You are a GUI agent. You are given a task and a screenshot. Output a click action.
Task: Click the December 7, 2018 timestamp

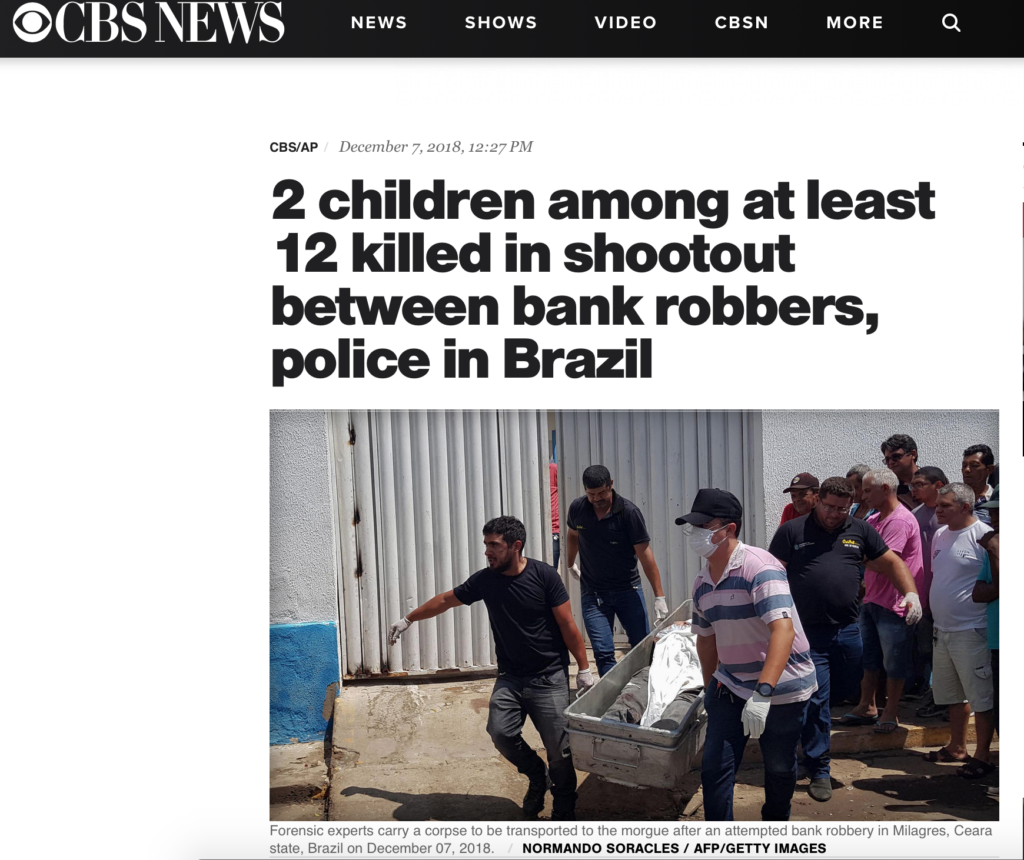tap(436, 147)
